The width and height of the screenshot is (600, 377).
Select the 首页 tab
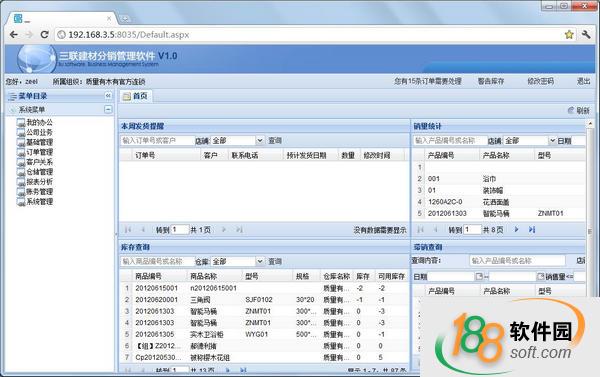[x=135, y=96]
